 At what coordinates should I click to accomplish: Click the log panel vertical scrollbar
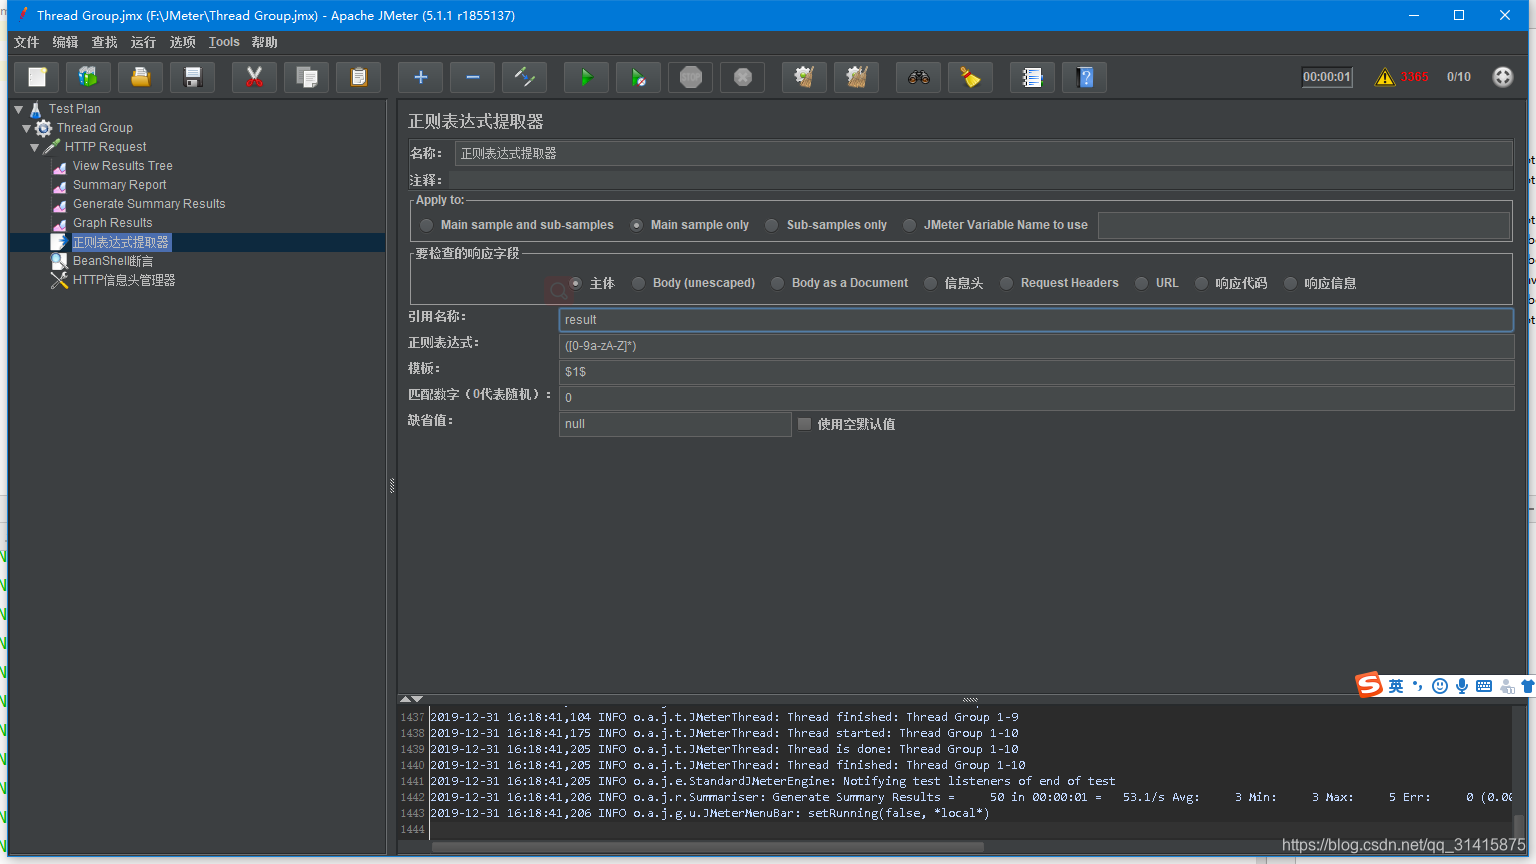click(1519, 826)
